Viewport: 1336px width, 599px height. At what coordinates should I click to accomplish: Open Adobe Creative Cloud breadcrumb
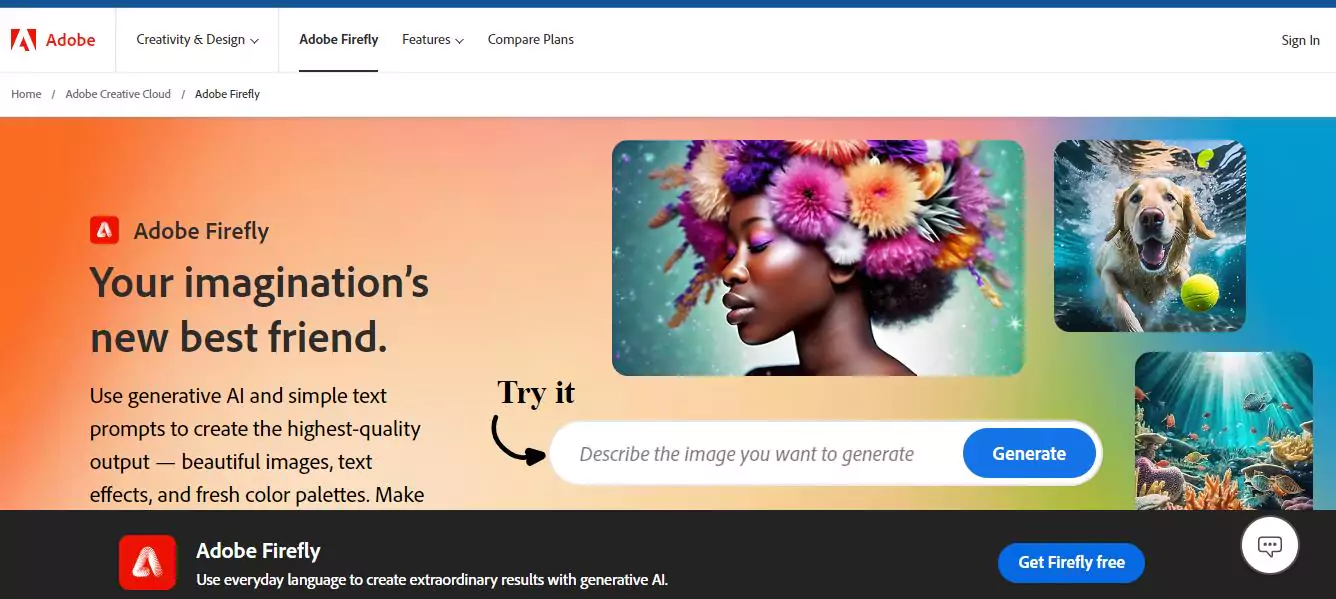[x=118, y=94]
